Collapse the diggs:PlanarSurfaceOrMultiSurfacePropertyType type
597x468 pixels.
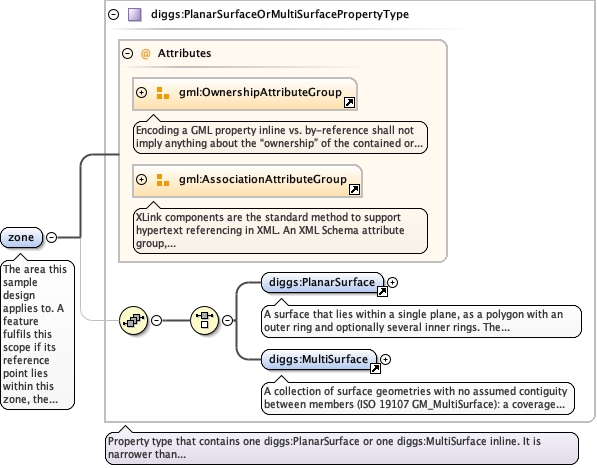(x=113, y=14)
